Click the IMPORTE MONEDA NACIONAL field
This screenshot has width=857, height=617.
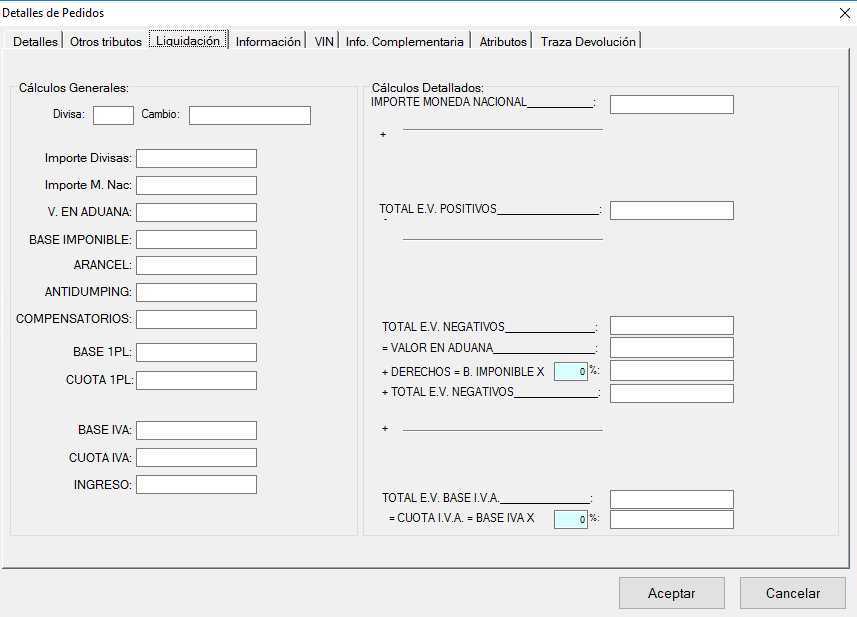pyautogui.click(x=671, y=105)
